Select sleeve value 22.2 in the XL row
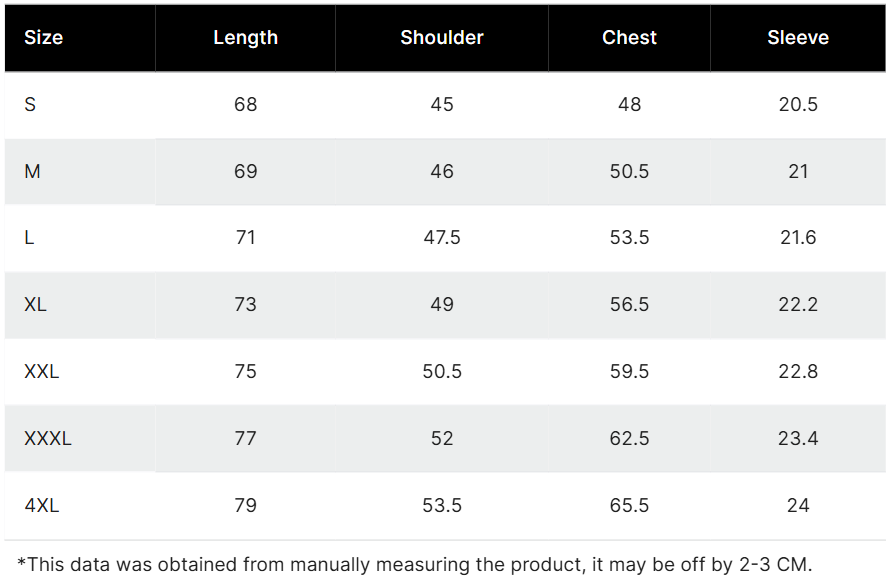Screen dimensions: 895x585 [x=798, y=305]
